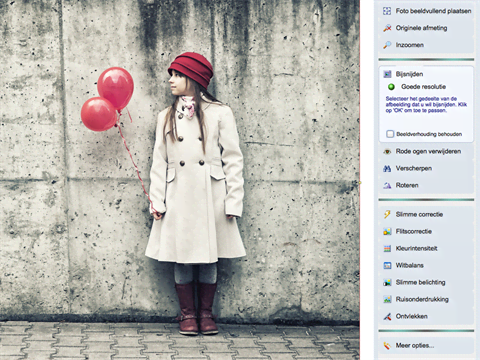Image resolution: width=480 pixels, height=360 pixels.
Task: Click the Bijsnijden crop icon
Action: 387,74
